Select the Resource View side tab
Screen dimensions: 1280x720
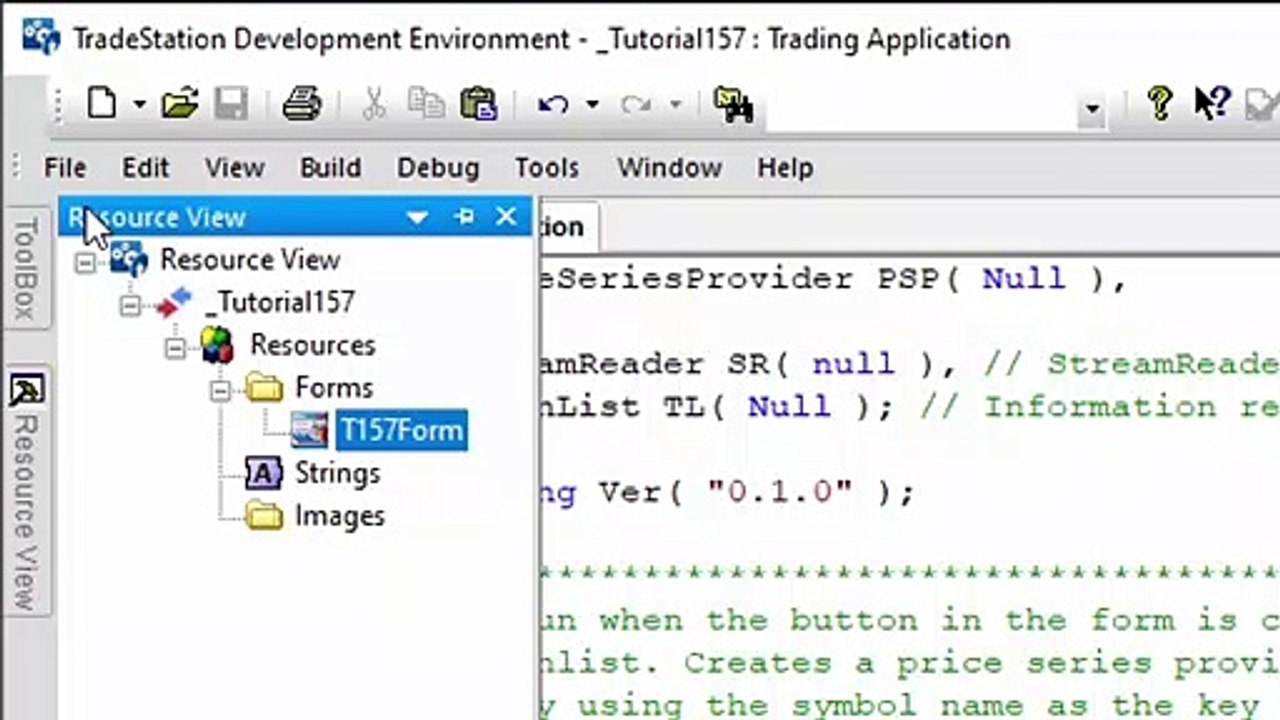(x=26, y=492)
